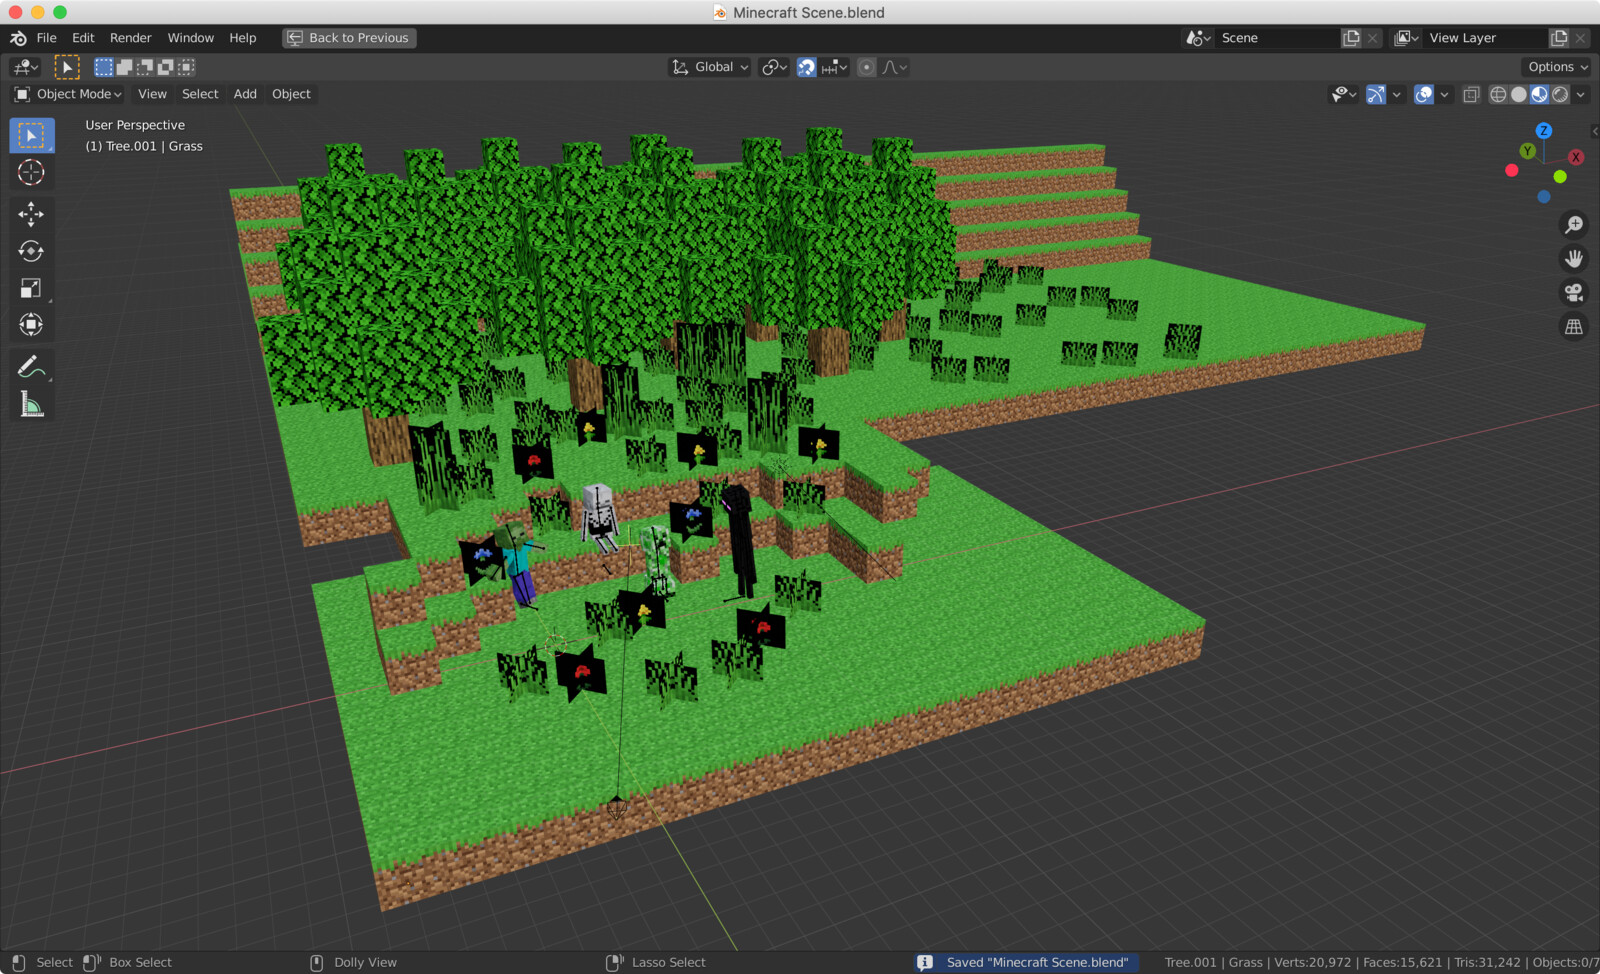
Task: Click the Zoom view magnifier icon
Action: [1574, 225]
